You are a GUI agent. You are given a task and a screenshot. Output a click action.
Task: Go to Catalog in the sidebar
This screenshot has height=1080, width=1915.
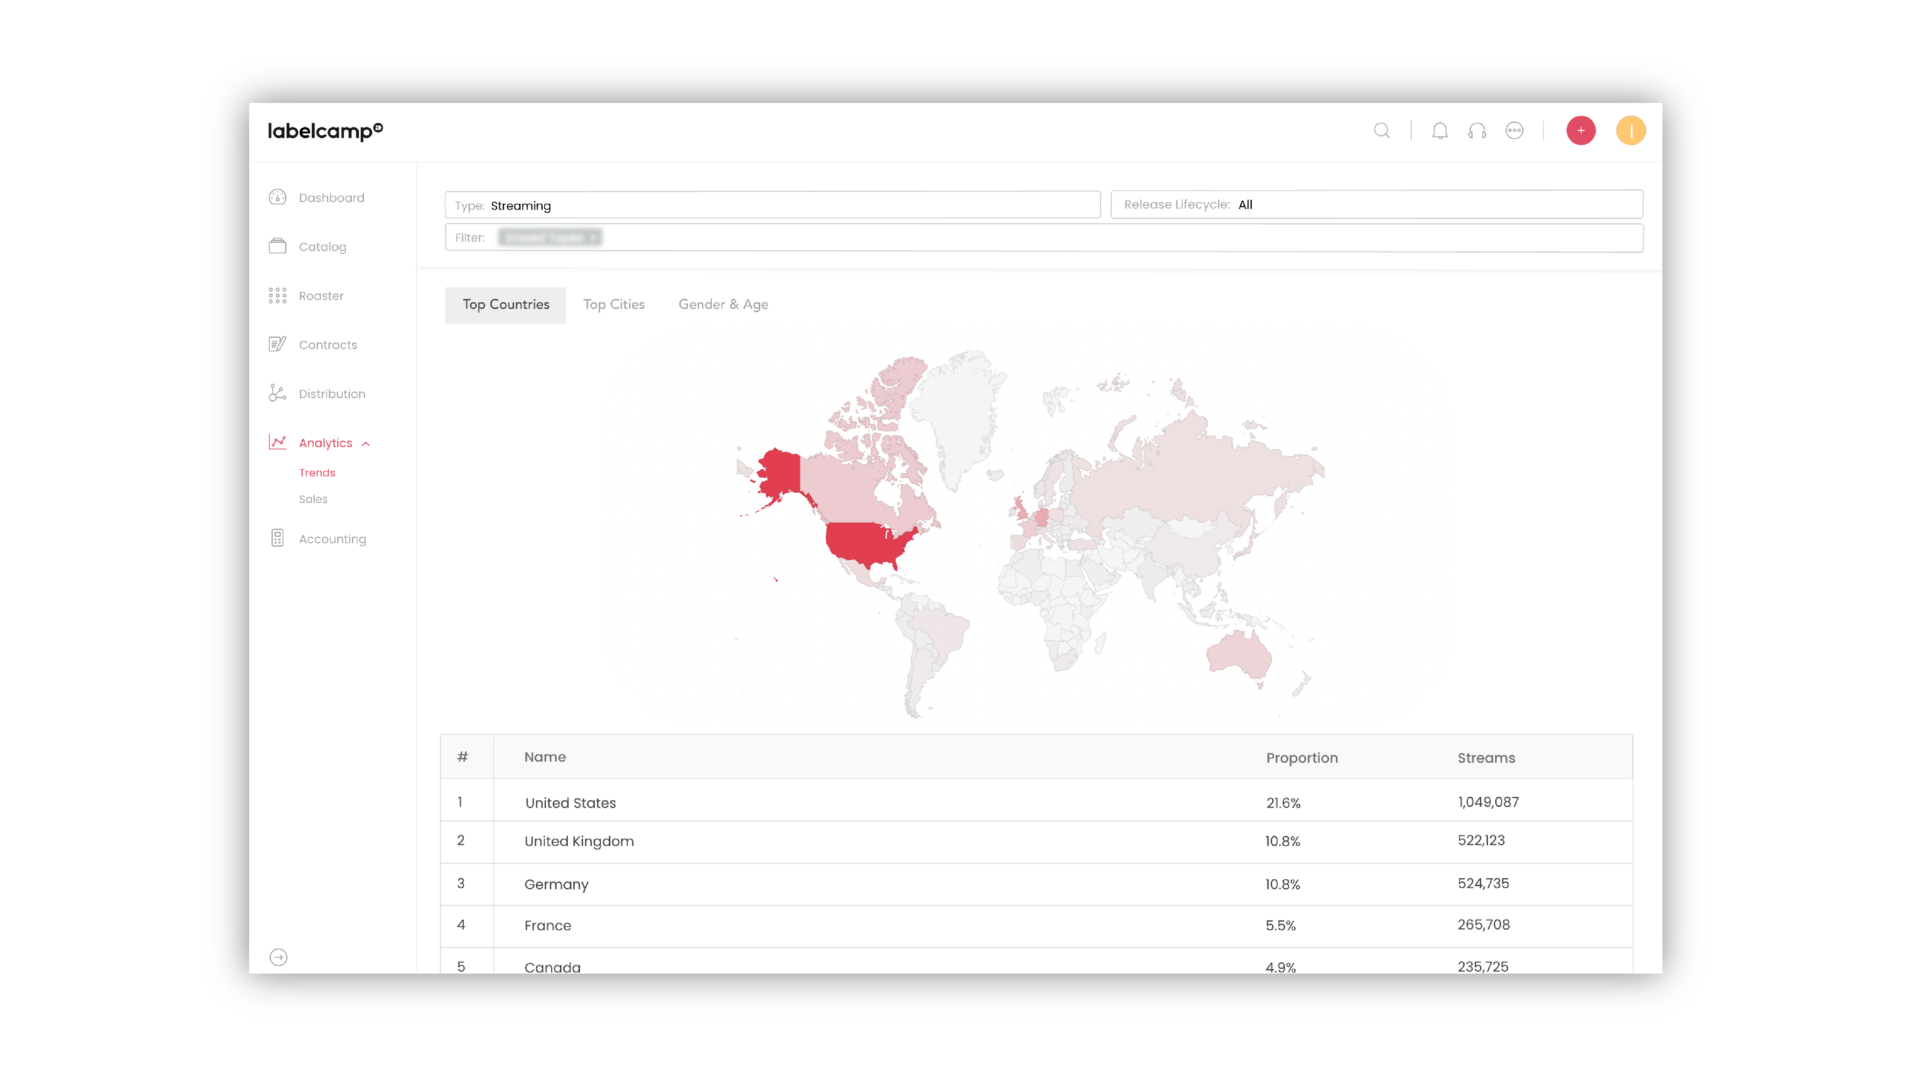(322, 247)
